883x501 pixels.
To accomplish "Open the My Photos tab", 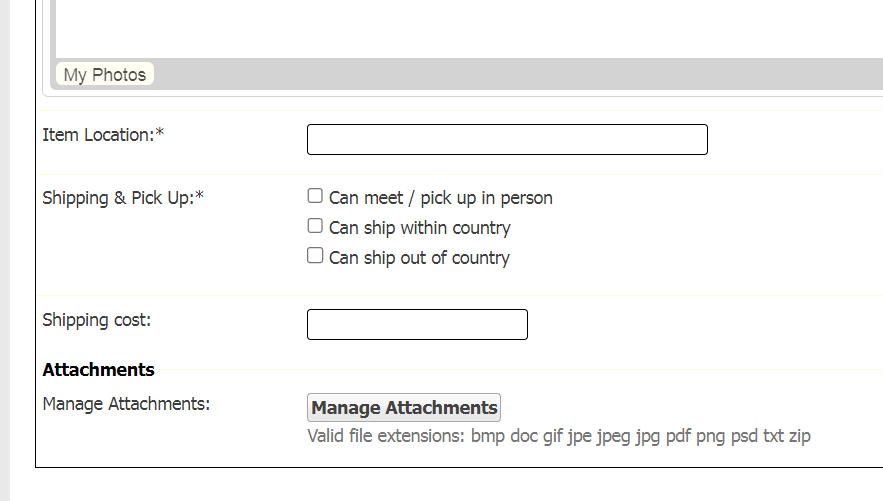I will pos(105,75).
